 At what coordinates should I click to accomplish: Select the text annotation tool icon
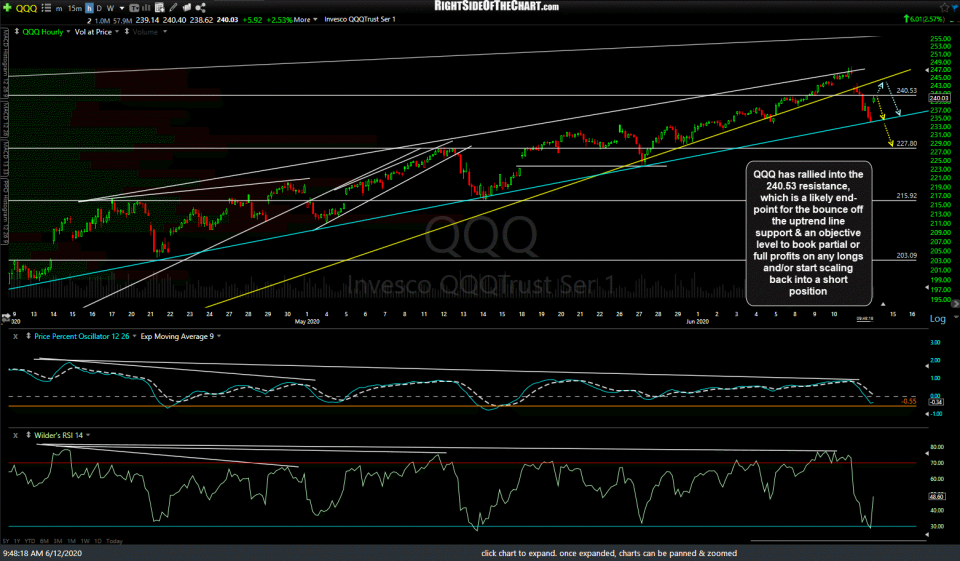134,8
